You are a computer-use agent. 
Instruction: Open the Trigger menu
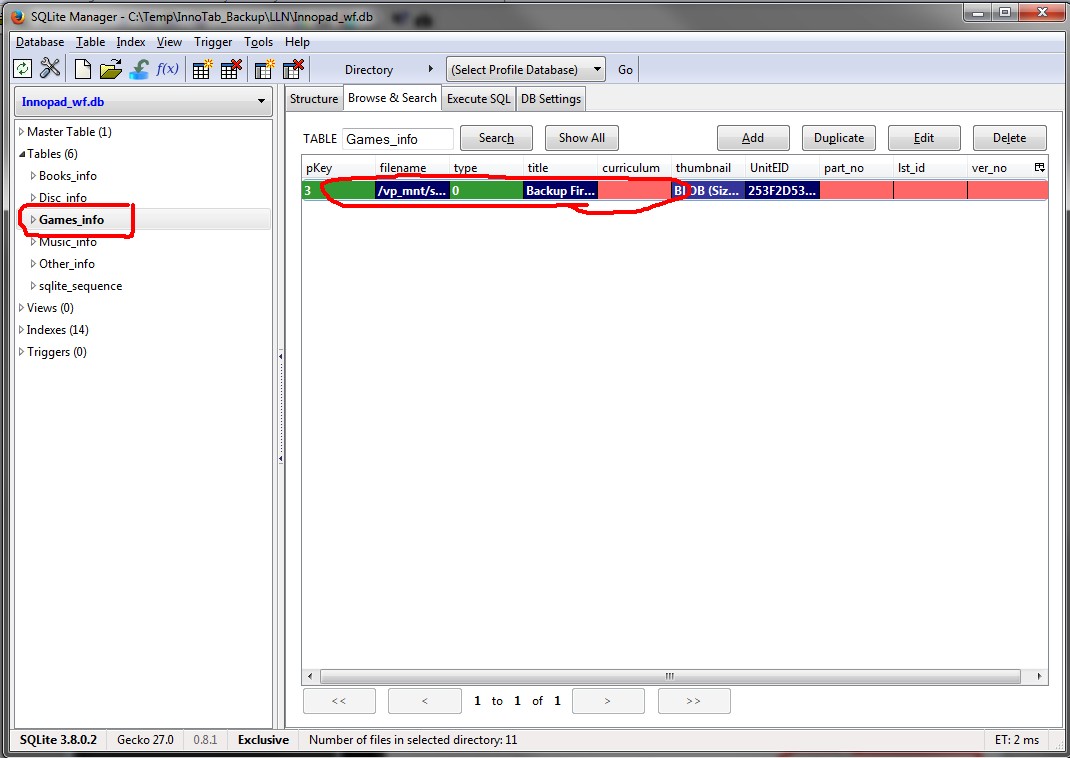click(213, 42)
